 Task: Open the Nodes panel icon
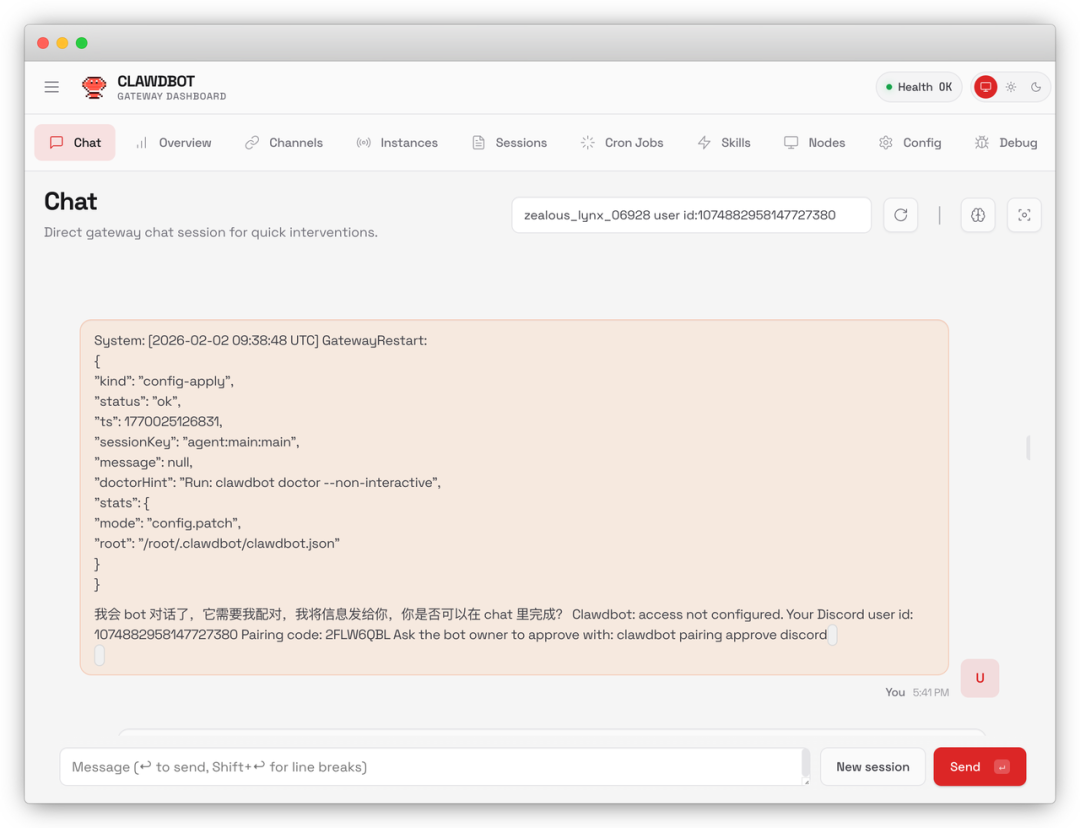[790, 142]
